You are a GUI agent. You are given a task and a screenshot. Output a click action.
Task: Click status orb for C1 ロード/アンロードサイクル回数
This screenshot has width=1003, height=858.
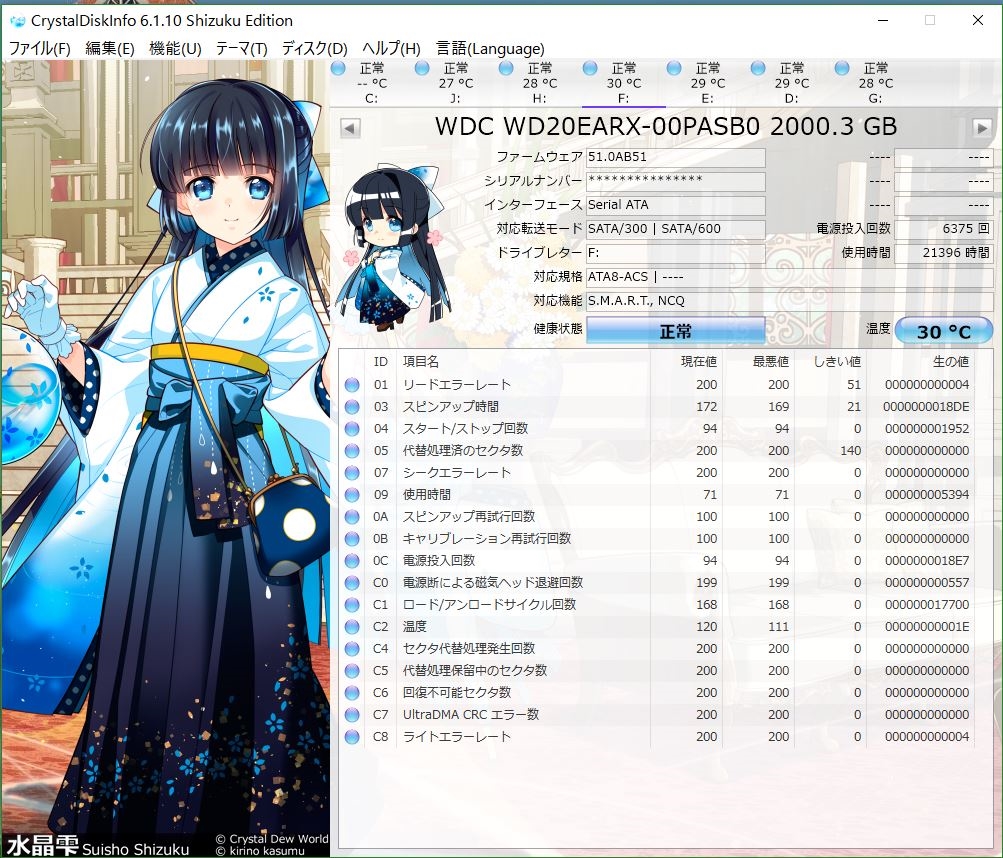(352, 605)
